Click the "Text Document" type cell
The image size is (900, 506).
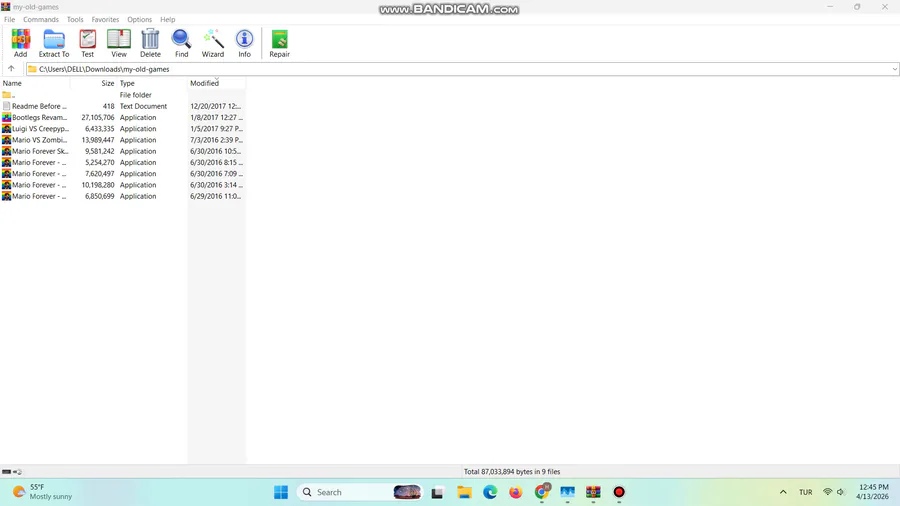click(143, 106)
